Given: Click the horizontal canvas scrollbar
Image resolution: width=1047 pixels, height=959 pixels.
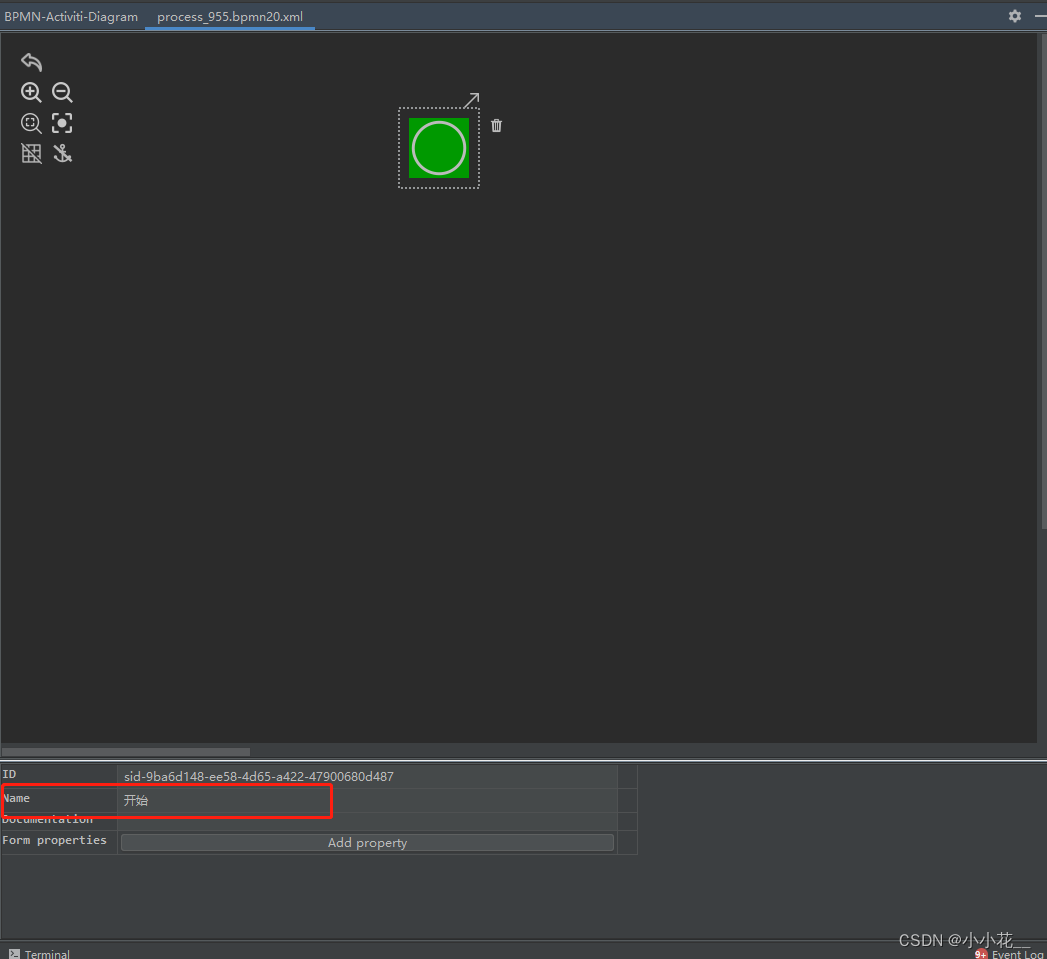Looking at the screenshot, I should tap(125, 751).
